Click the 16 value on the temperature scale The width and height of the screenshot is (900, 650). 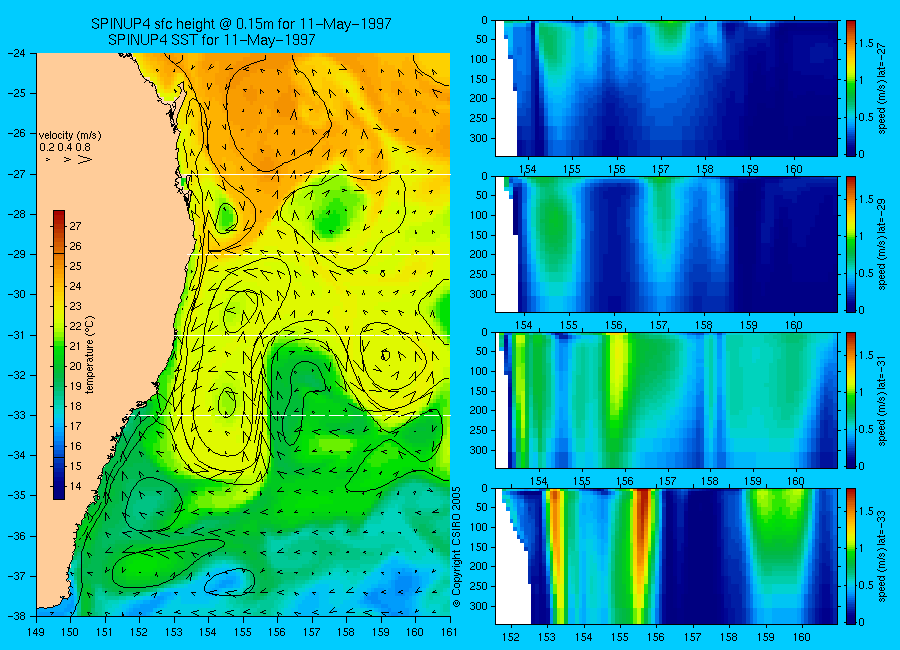coord(75,446)
